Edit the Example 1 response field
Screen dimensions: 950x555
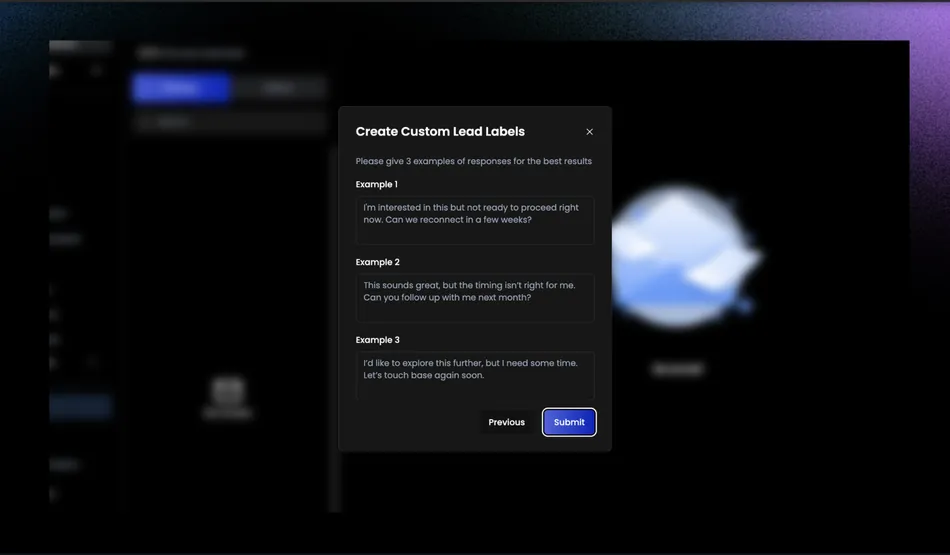click(475, 220)
